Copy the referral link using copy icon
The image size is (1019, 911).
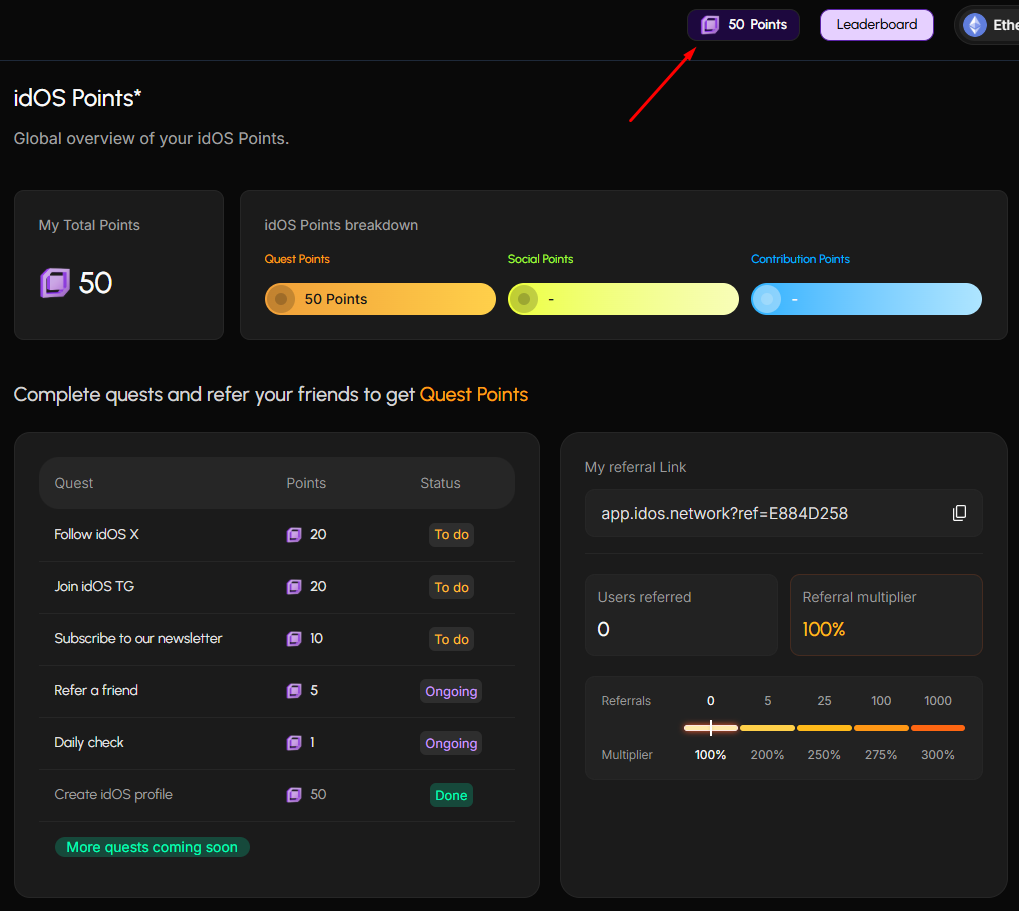click(959, 513)
